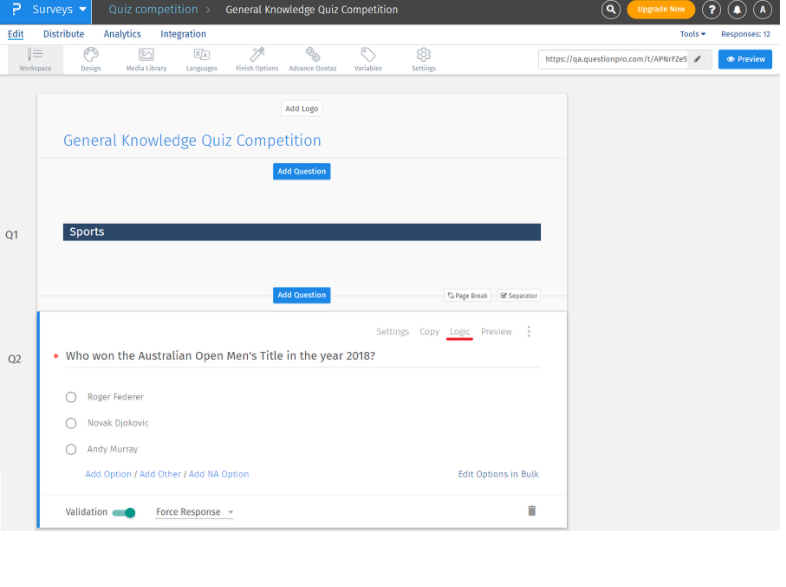Expand the Surveys dropdown

[59, 10]
